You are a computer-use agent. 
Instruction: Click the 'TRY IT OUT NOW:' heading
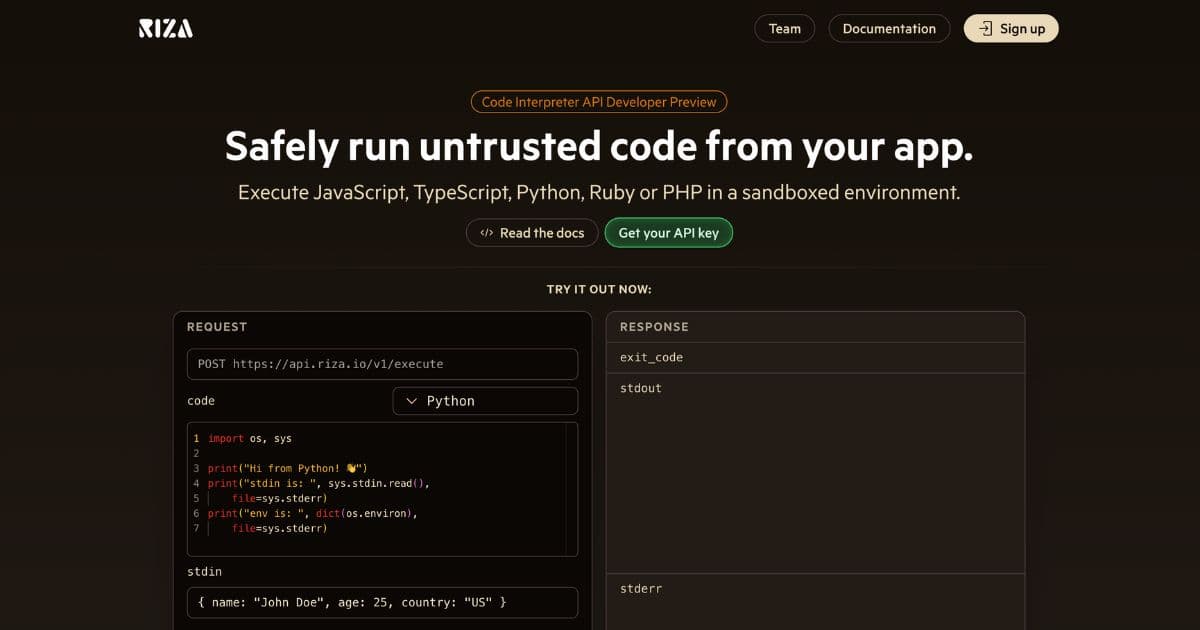point(599,289)
